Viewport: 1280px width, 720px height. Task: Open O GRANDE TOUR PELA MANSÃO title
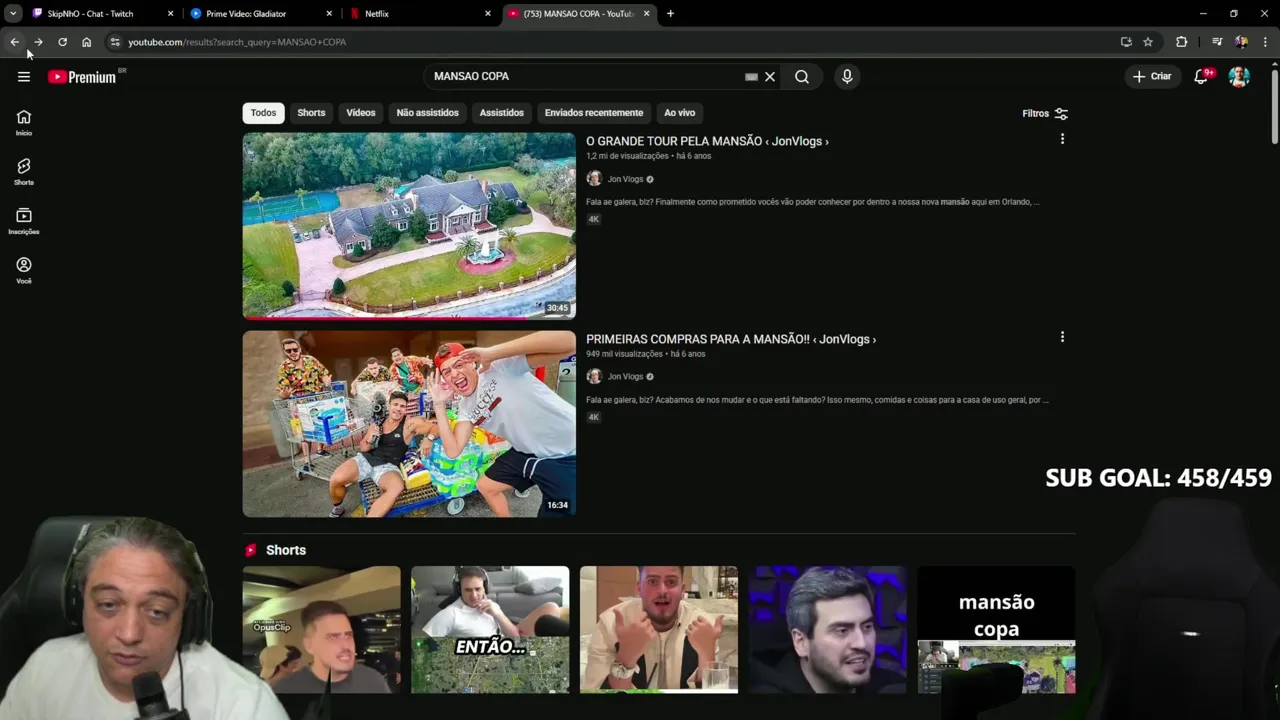tap(707, 141)
